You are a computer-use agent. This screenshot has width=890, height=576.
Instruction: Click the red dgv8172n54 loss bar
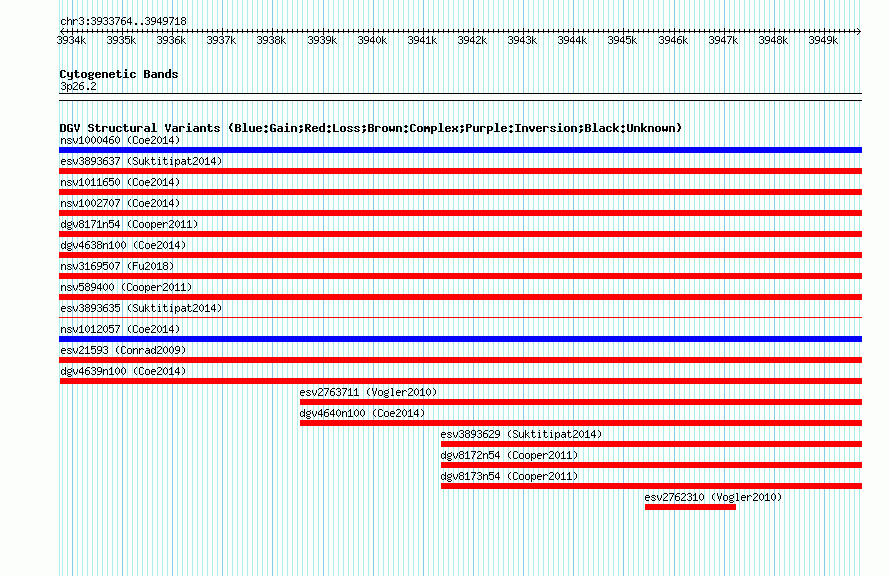(651, 465)
